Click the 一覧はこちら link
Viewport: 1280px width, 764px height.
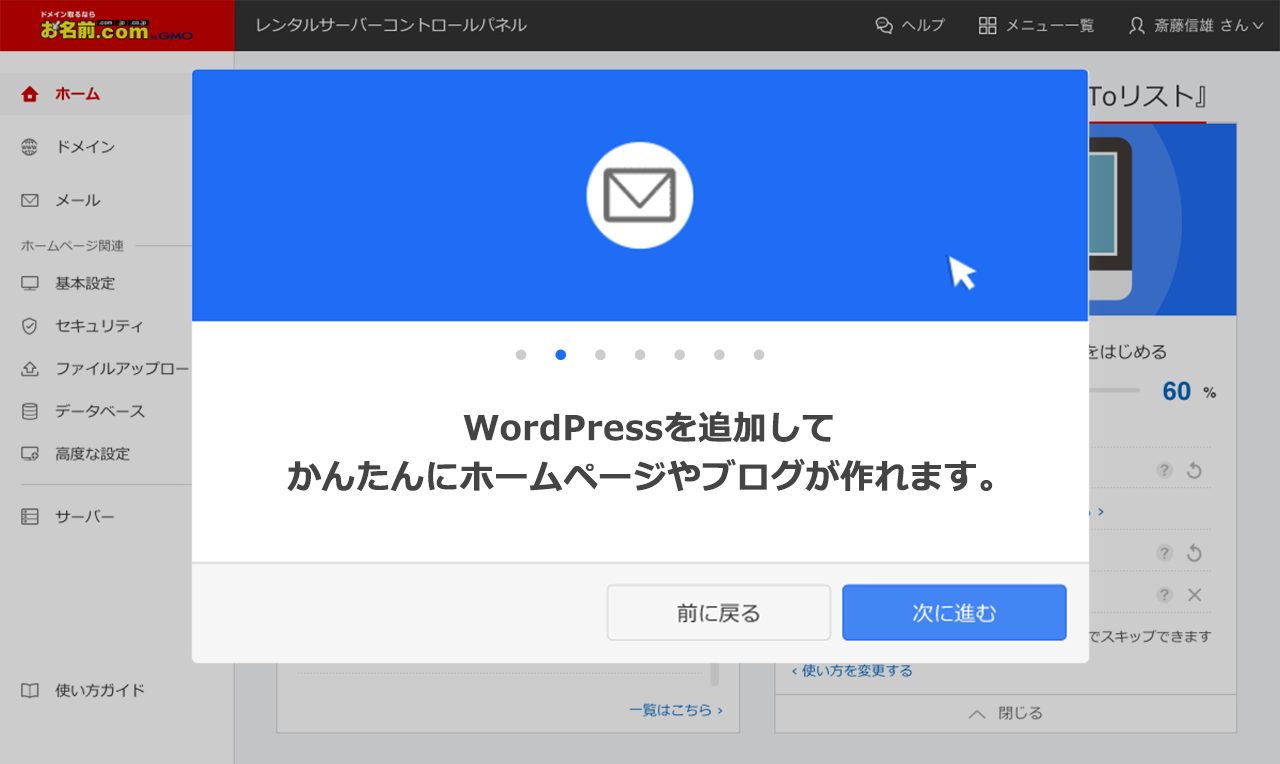676,710
